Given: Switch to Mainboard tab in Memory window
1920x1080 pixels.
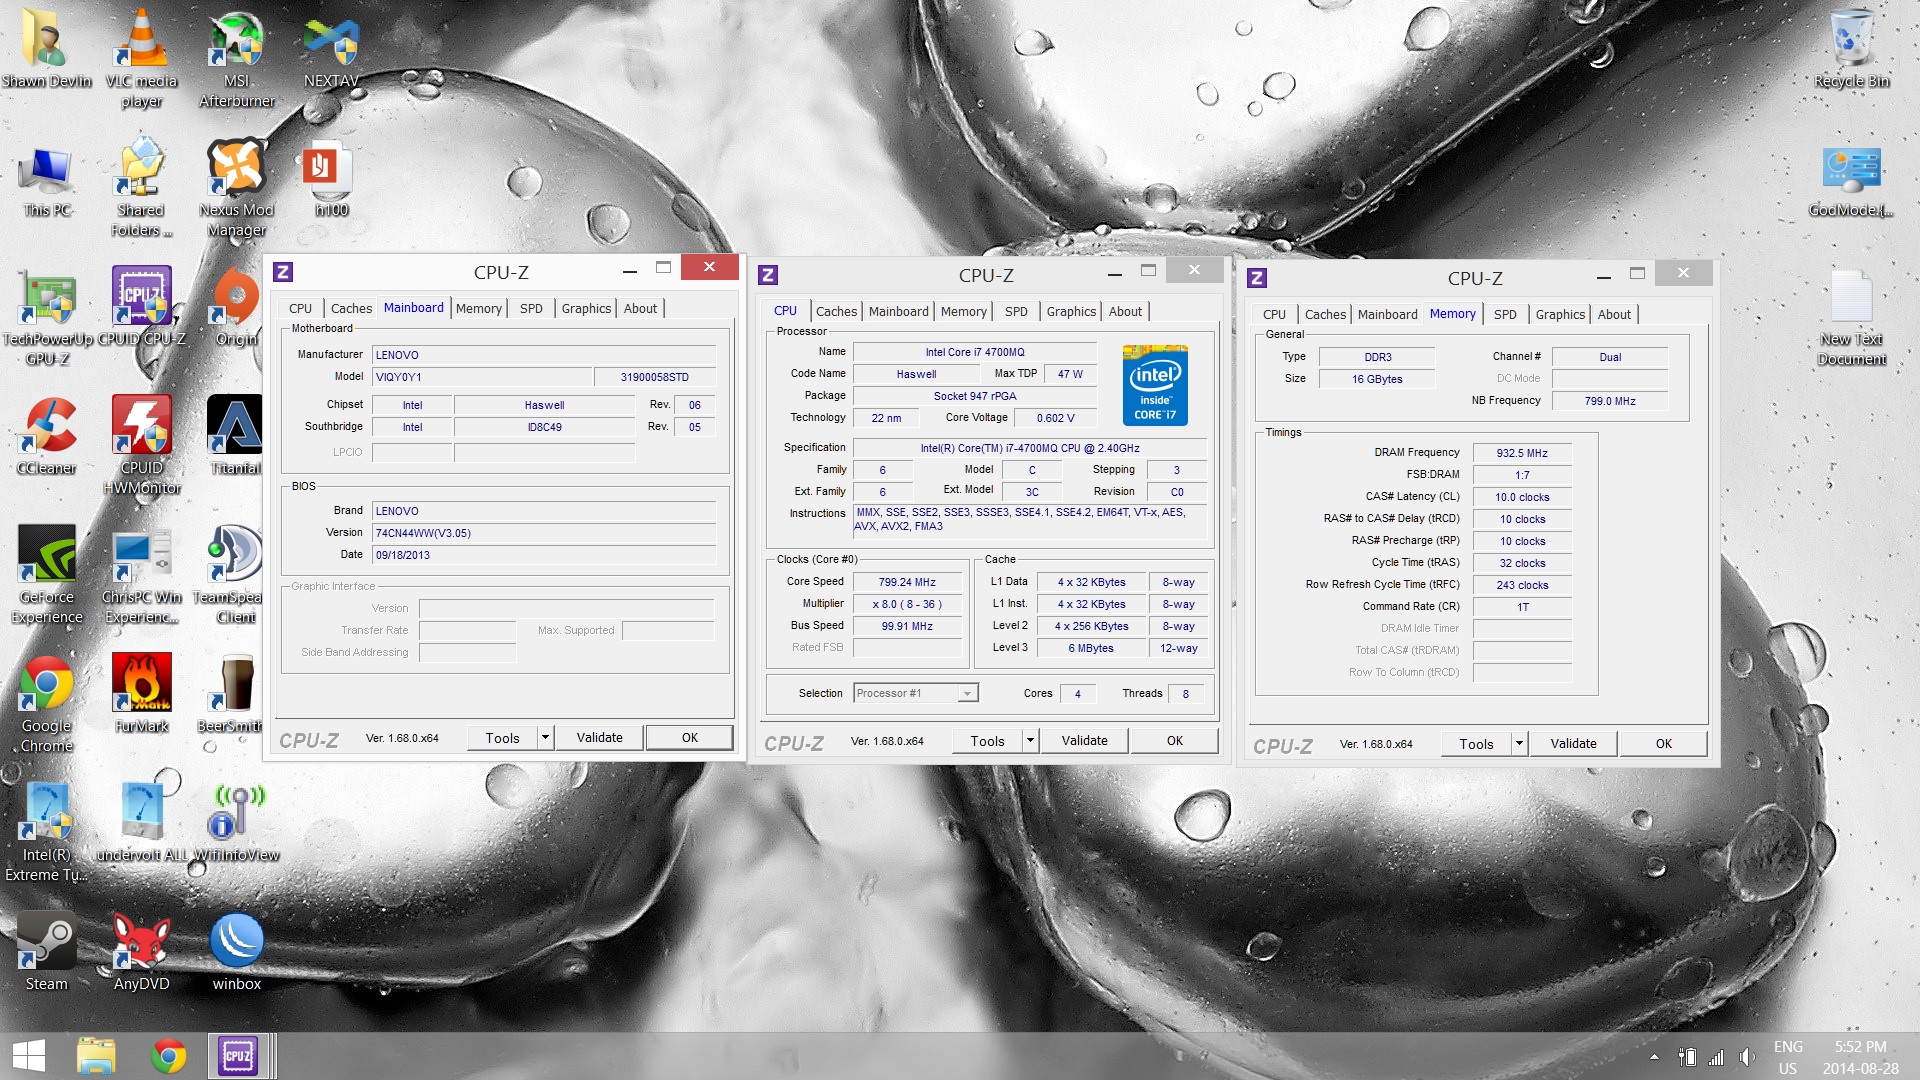Looking at the screenshot, I should pos(1387,314).
